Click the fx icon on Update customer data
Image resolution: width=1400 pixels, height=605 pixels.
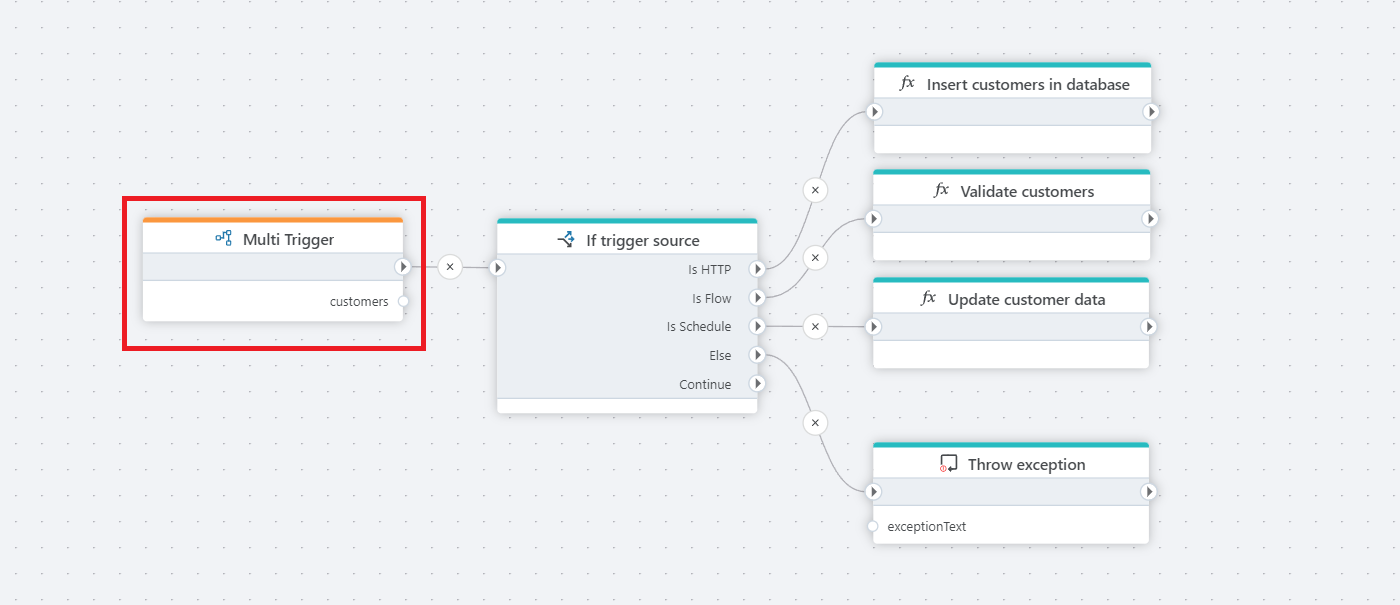929,299
